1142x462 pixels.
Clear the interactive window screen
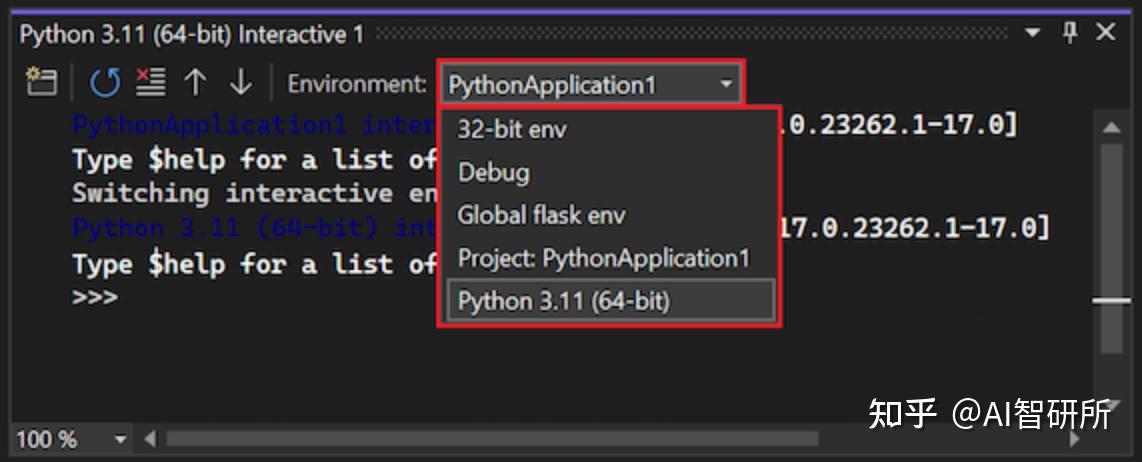[150, 83]
